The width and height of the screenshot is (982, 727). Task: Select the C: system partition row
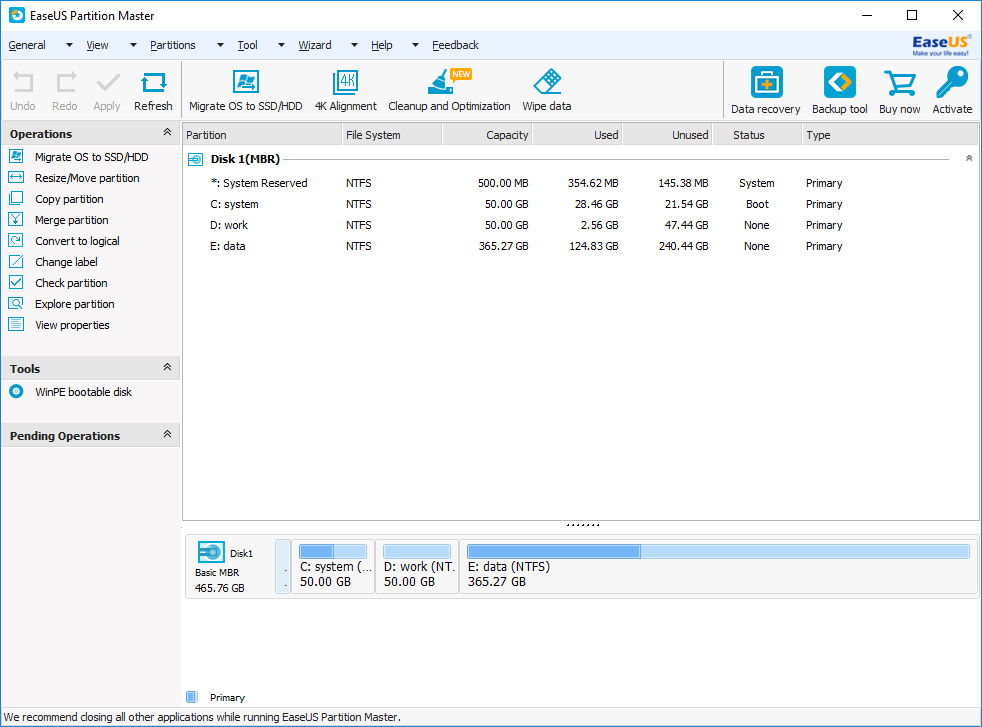click(x=581, y=204)
